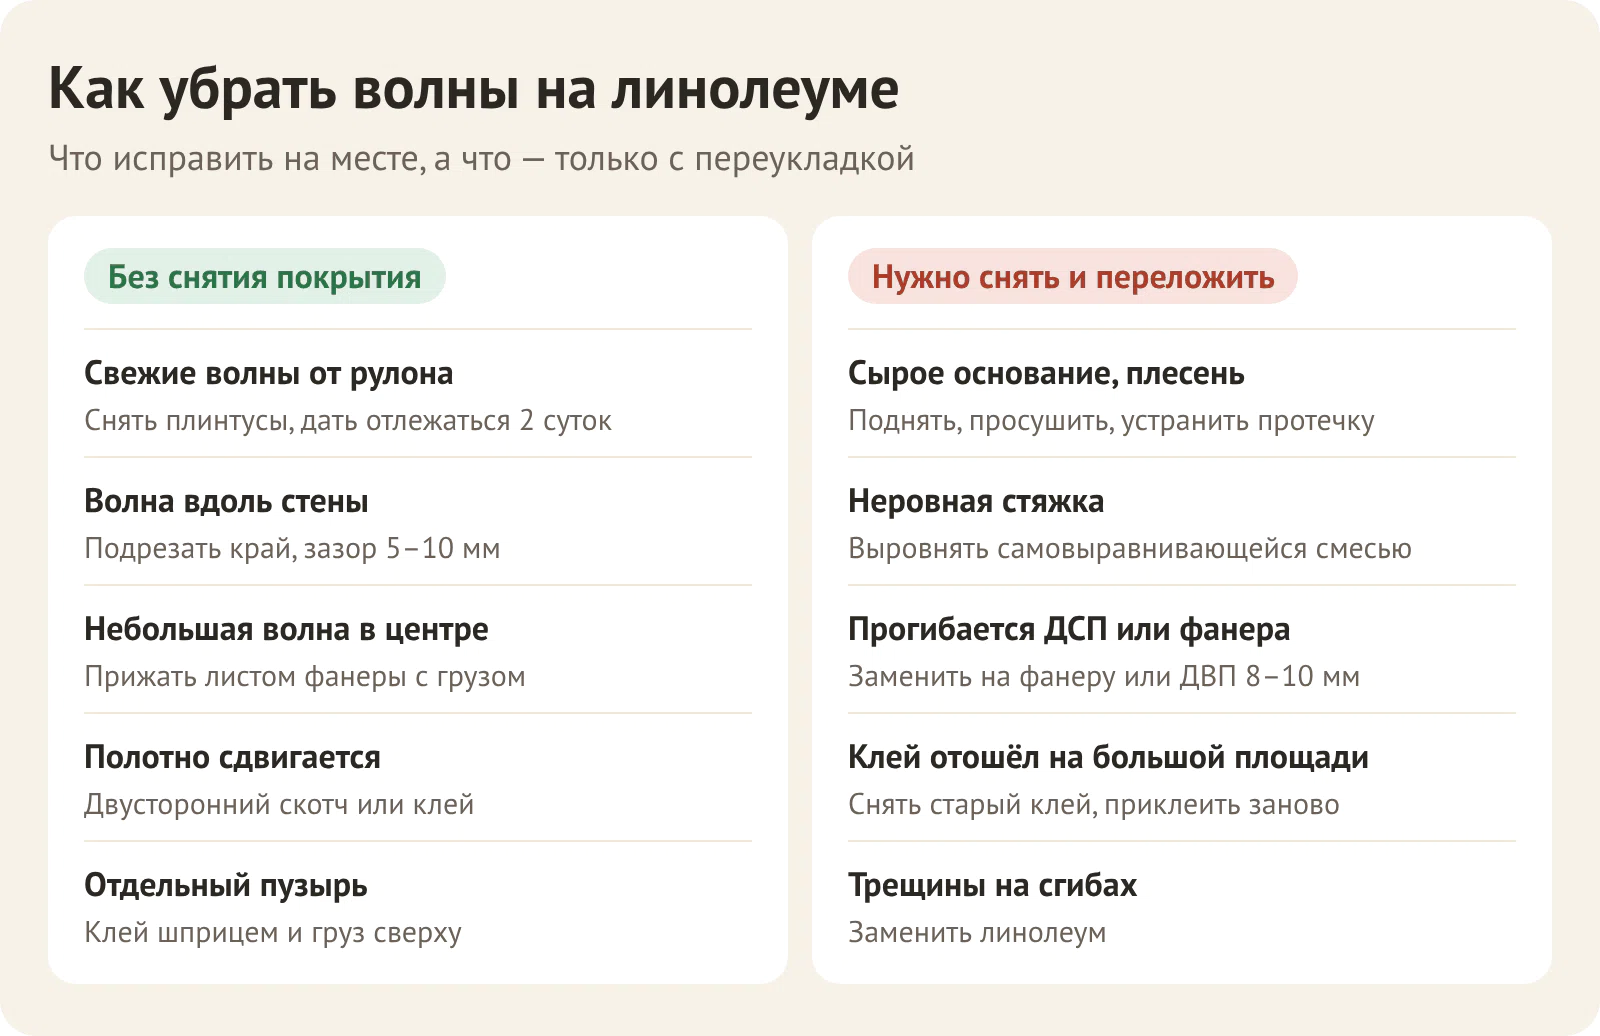Screen dimensions: 1600x1036
Task: Click "Снять старый клей, приклеить заново"
Action: point(1094,805)
